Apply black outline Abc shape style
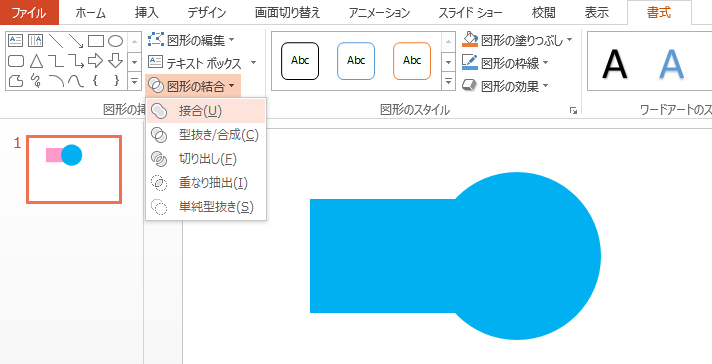This screenshot has width=712, height=364. tap(300, 61)
